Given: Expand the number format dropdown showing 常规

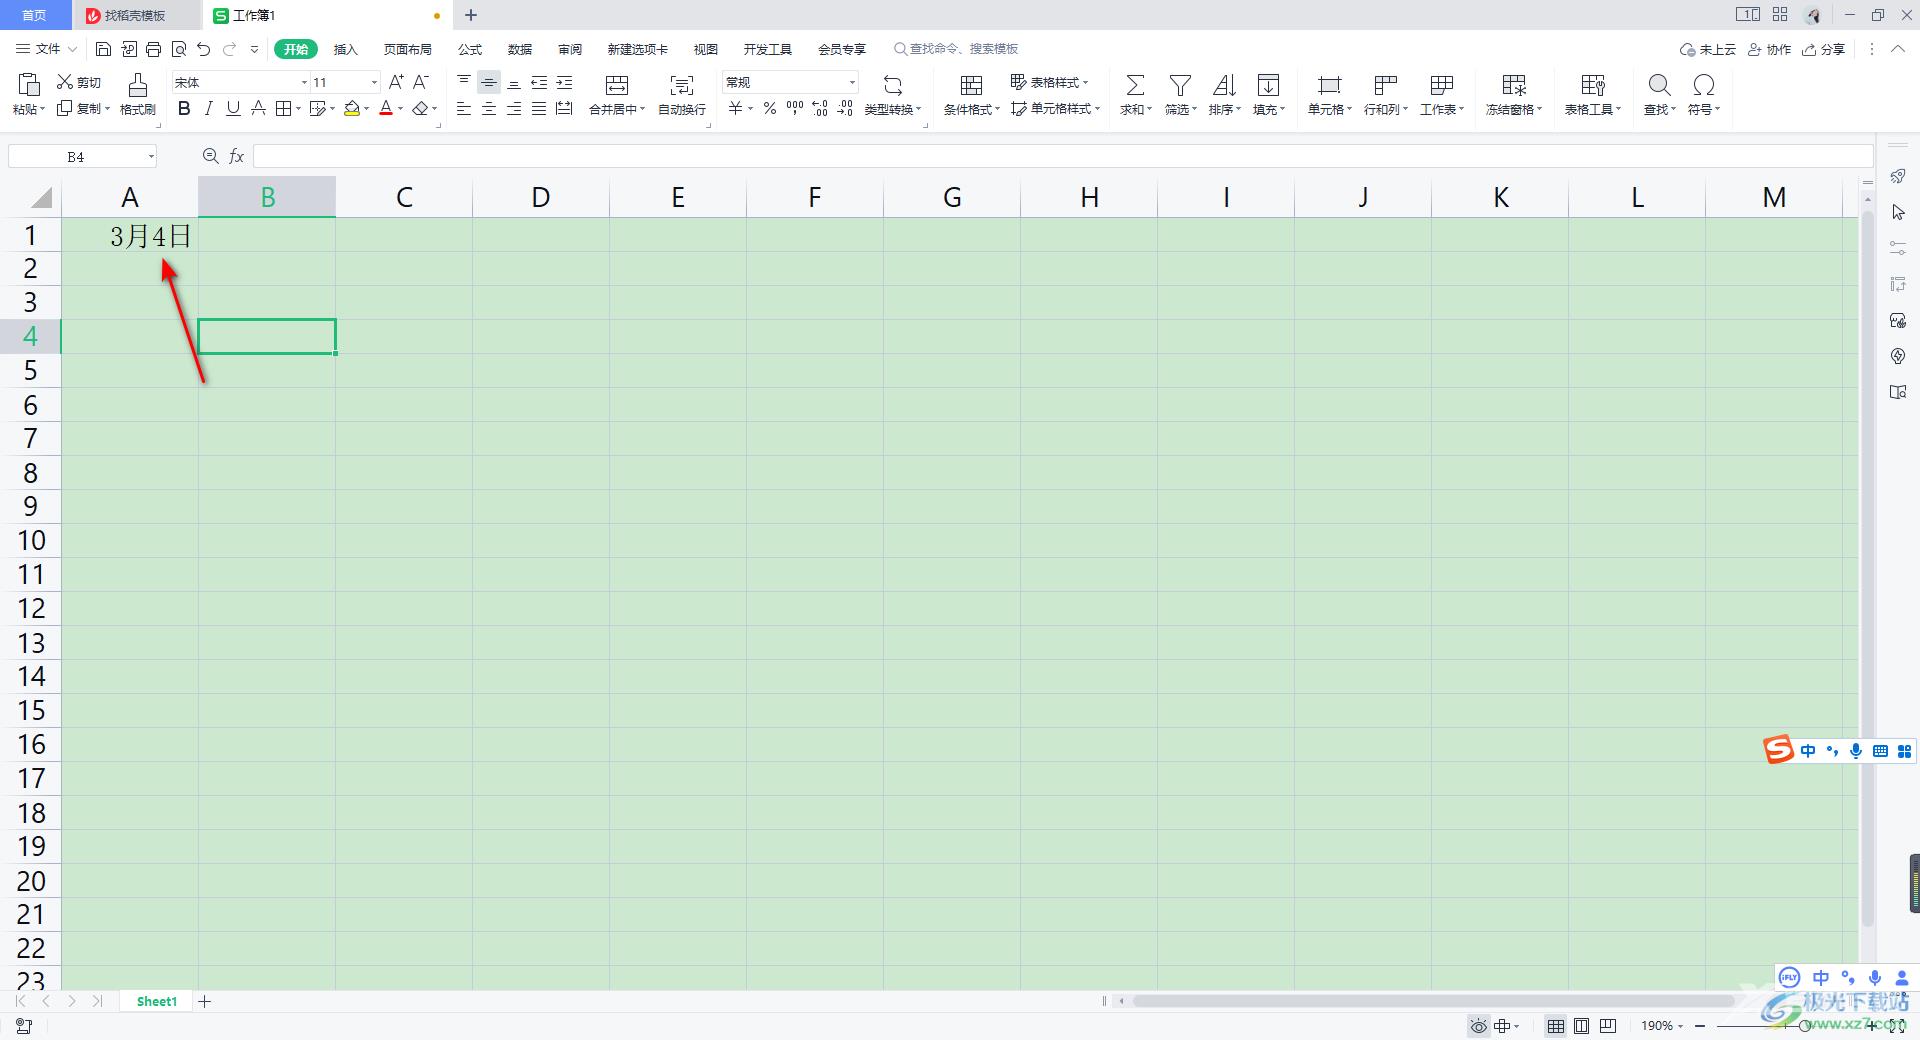Looking at the screenshot, I should click(852, 82).
